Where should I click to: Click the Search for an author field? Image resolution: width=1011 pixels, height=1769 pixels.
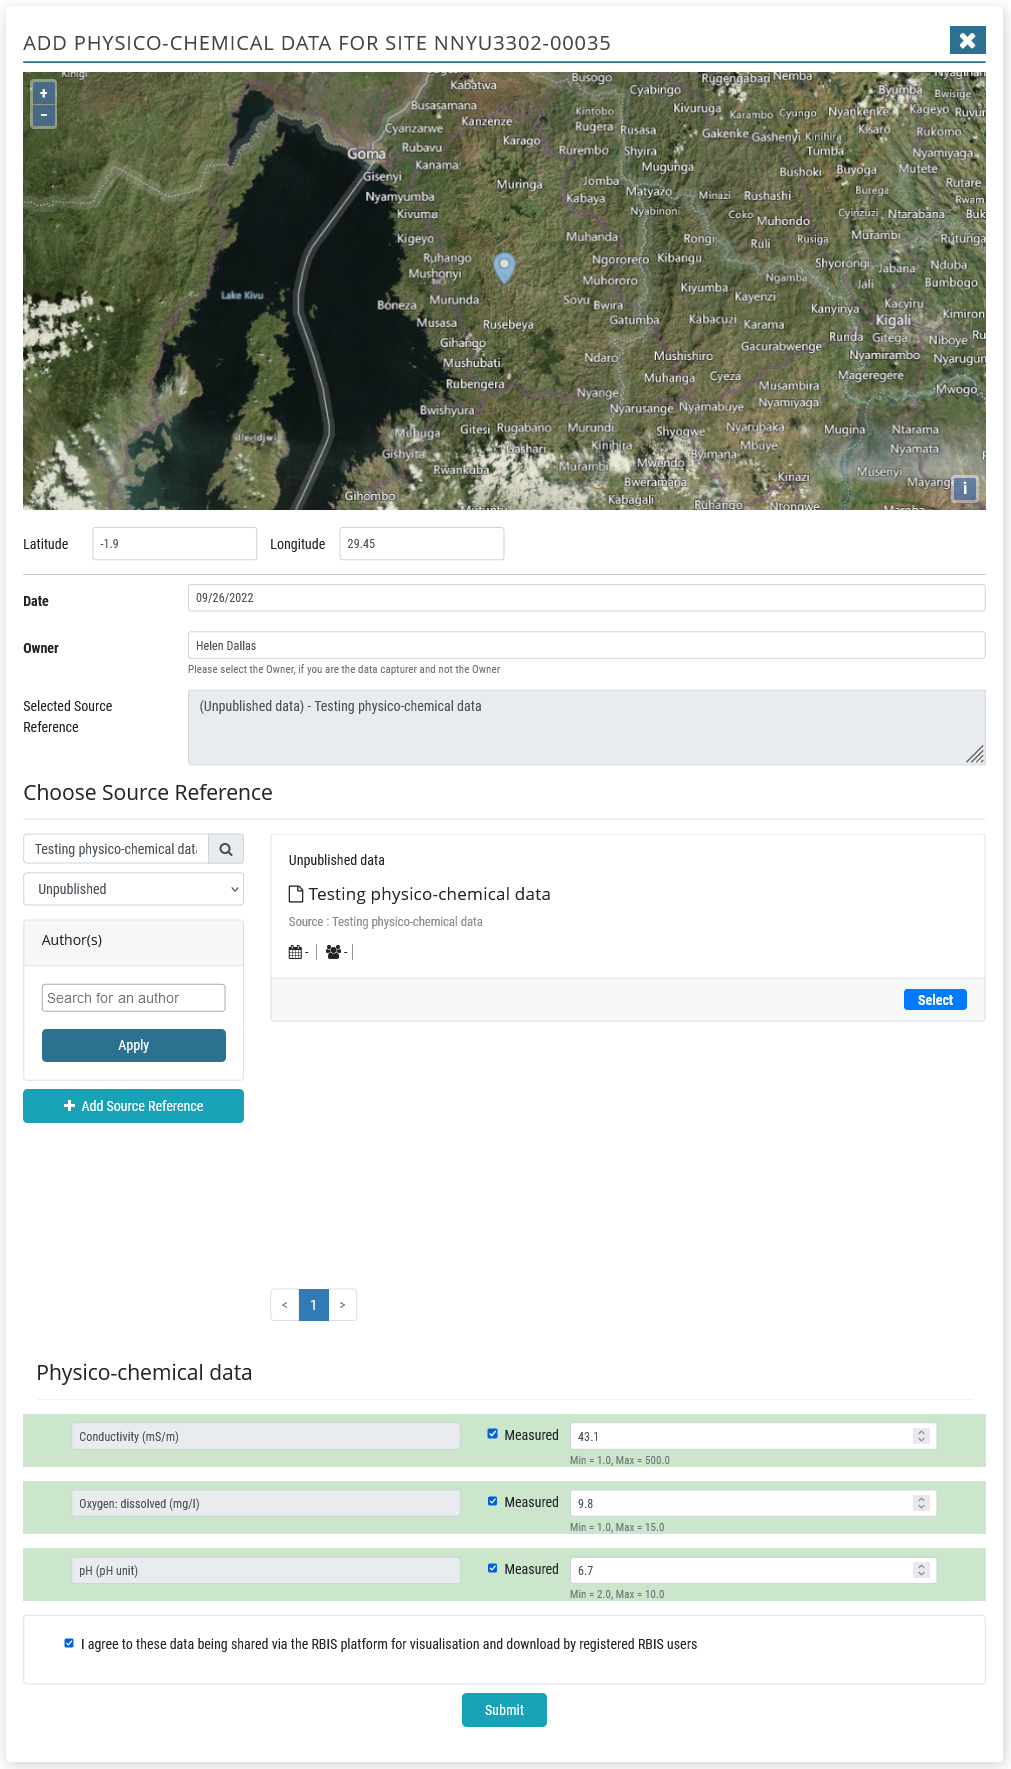[134, 998]
